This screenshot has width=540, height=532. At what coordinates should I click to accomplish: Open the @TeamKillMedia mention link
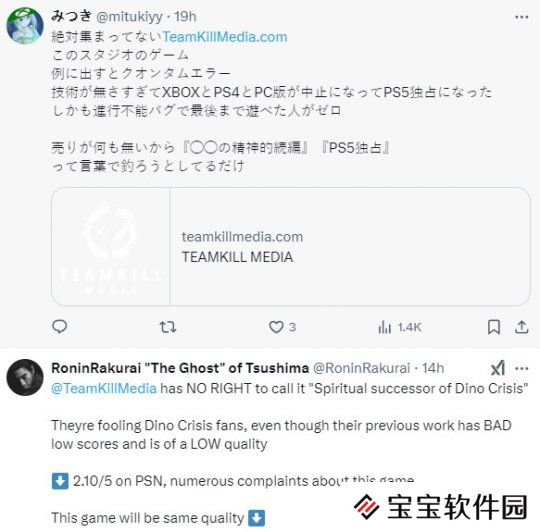[104, 388]
